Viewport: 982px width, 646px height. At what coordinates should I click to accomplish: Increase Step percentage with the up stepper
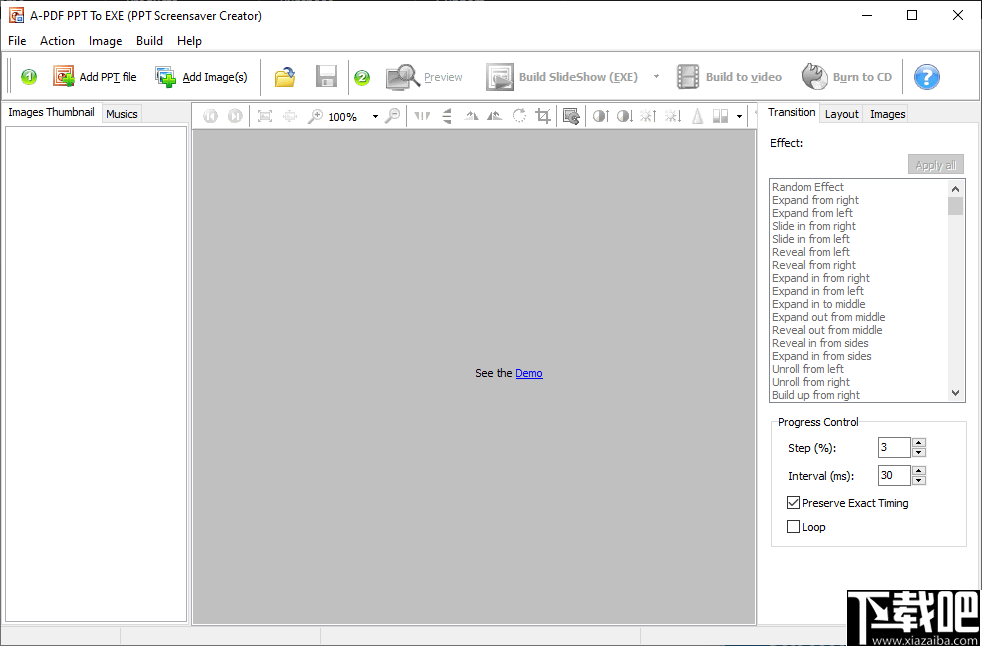(x=918, y=443)
